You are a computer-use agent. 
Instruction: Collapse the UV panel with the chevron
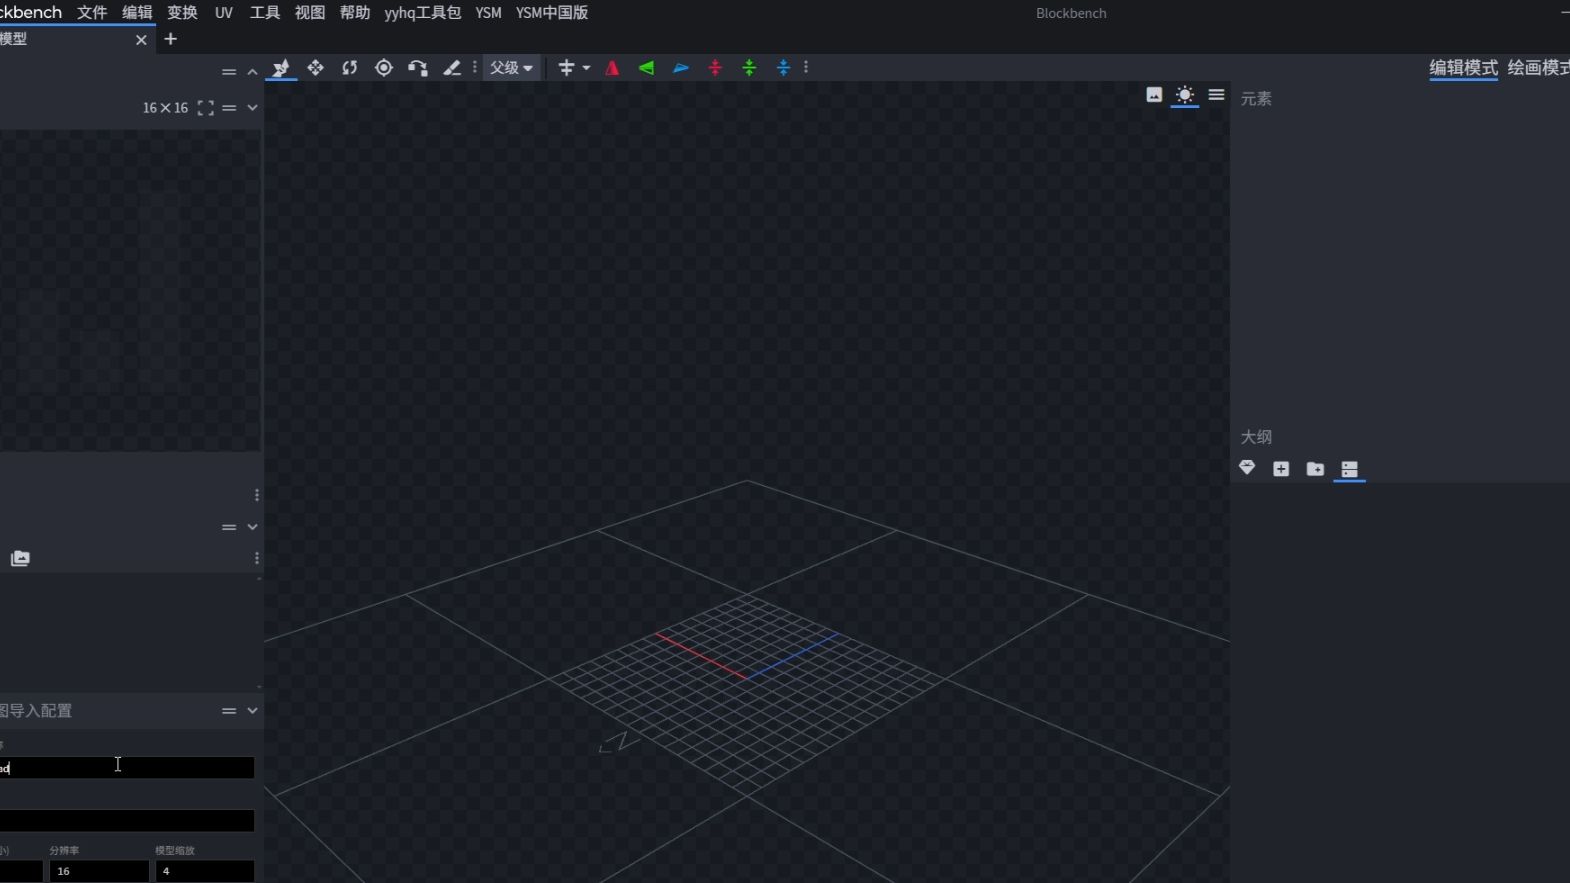(252, 108)
